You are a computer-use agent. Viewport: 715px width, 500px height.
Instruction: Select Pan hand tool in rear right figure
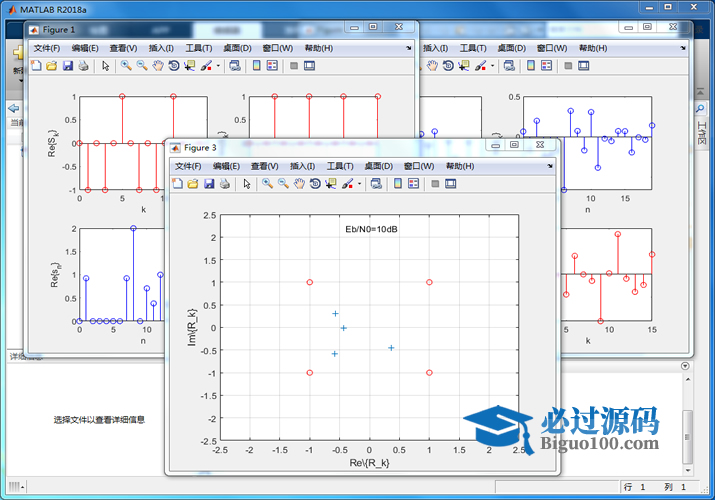point(432,66)
